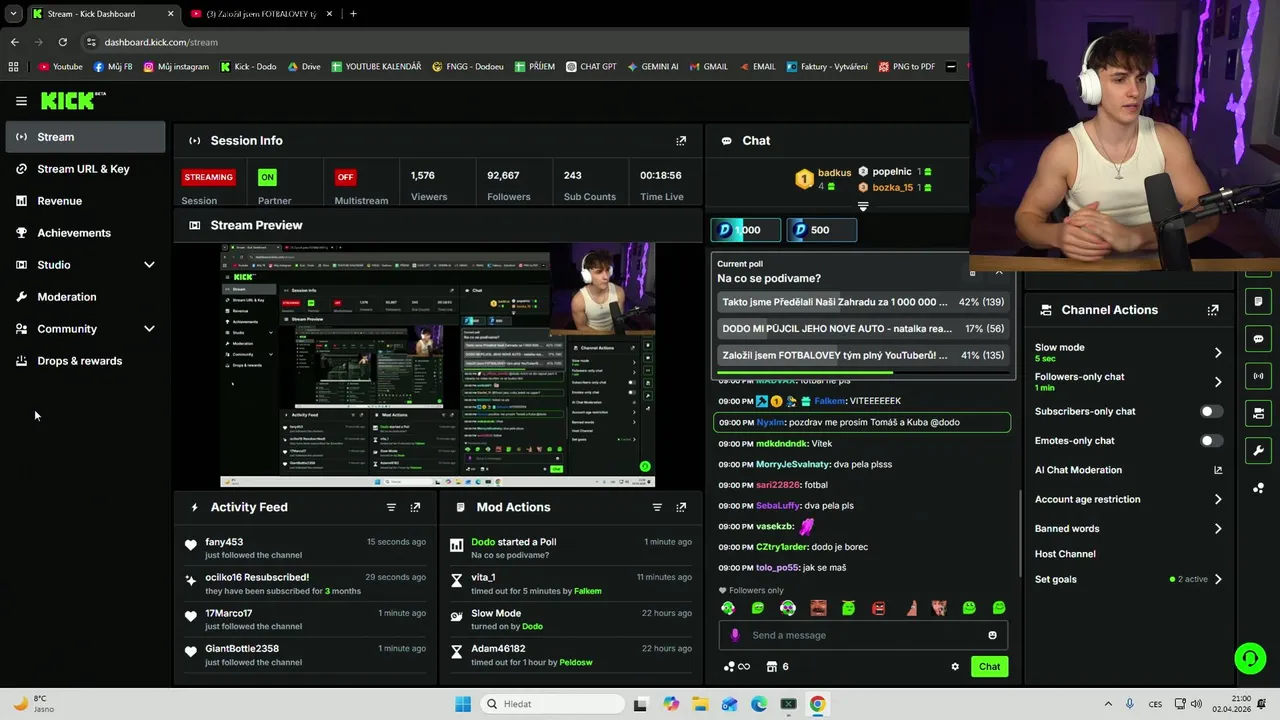Viewport: 1280px width, 720px height.
Task: Open Slow mode settings arrow
Action: tap(1217, 353)
